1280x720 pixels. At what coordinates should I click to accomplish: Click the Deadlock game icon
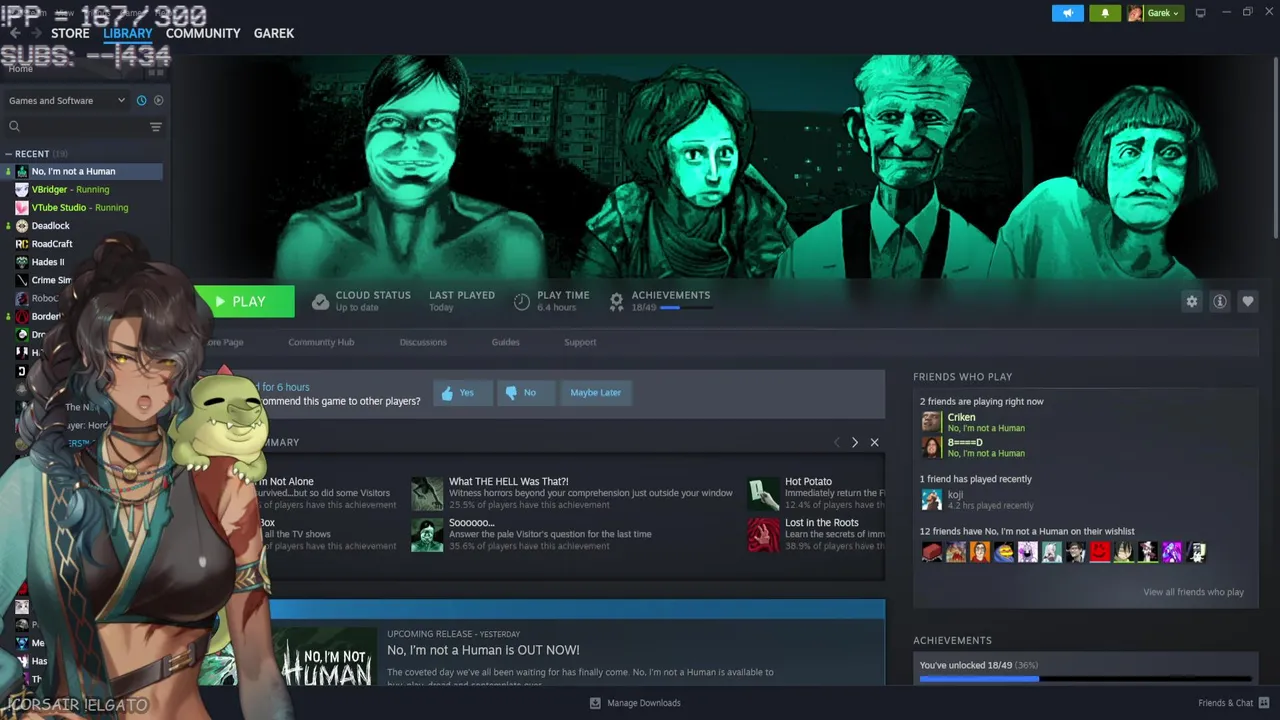coord(22,225)
